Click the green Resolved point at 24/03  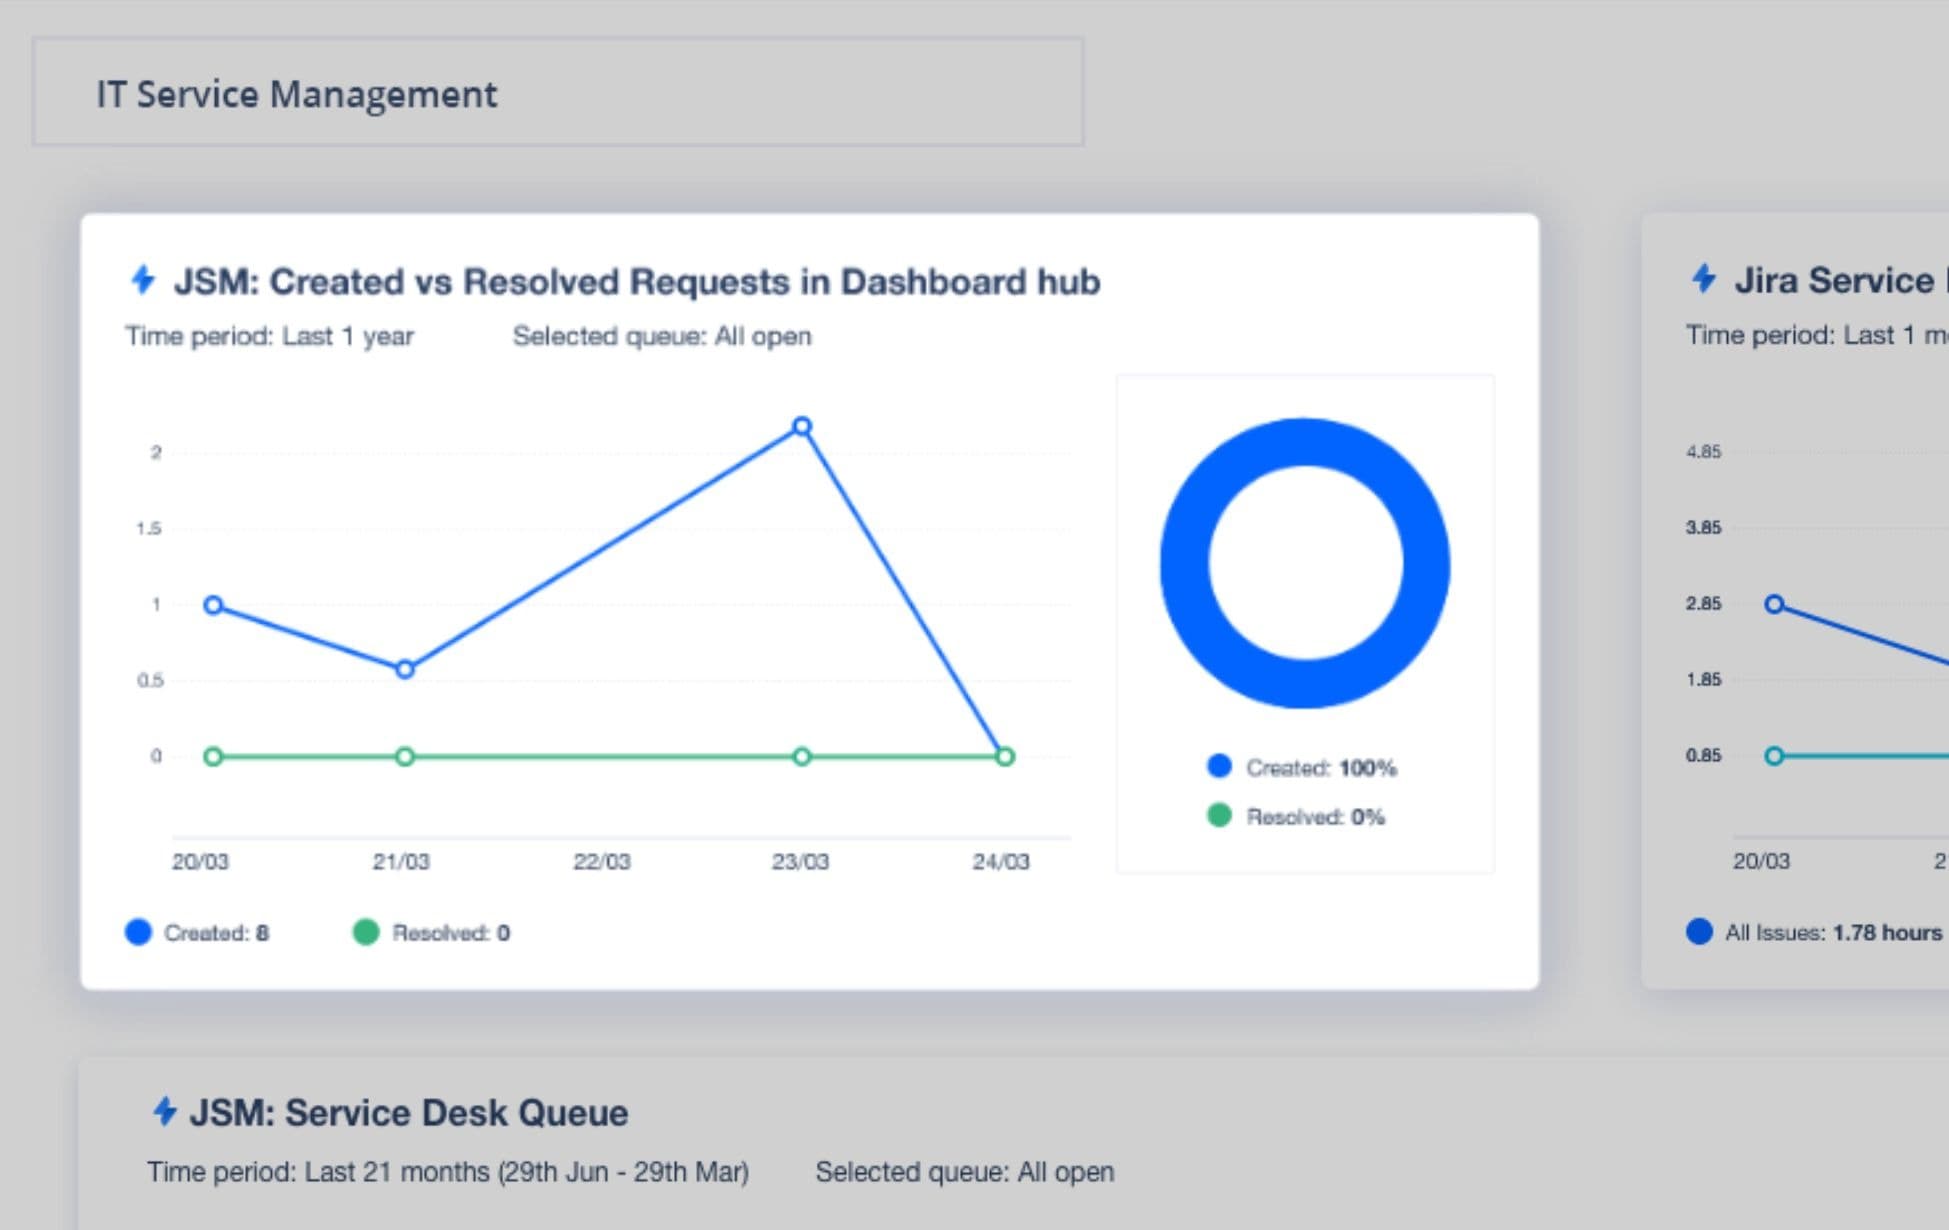[1005, 757]
